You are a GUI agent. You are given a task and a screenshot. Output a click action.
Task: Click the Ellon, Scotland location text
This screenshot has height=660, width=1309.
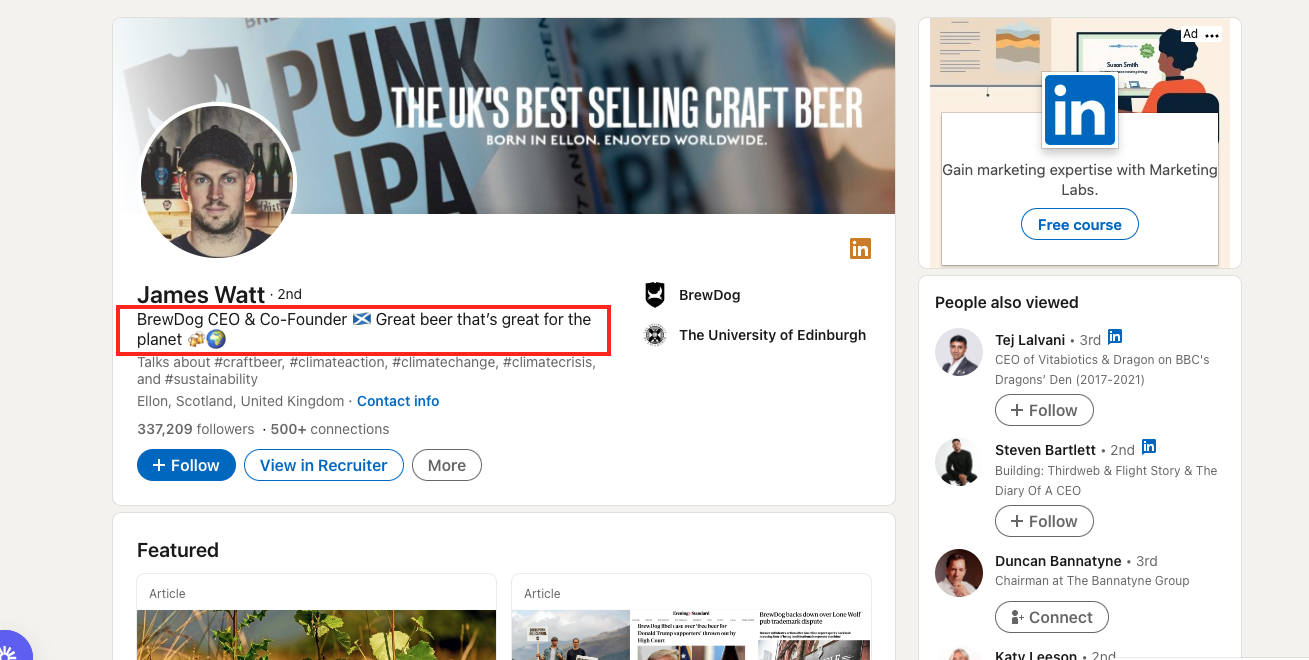click(x=240, y=401)
